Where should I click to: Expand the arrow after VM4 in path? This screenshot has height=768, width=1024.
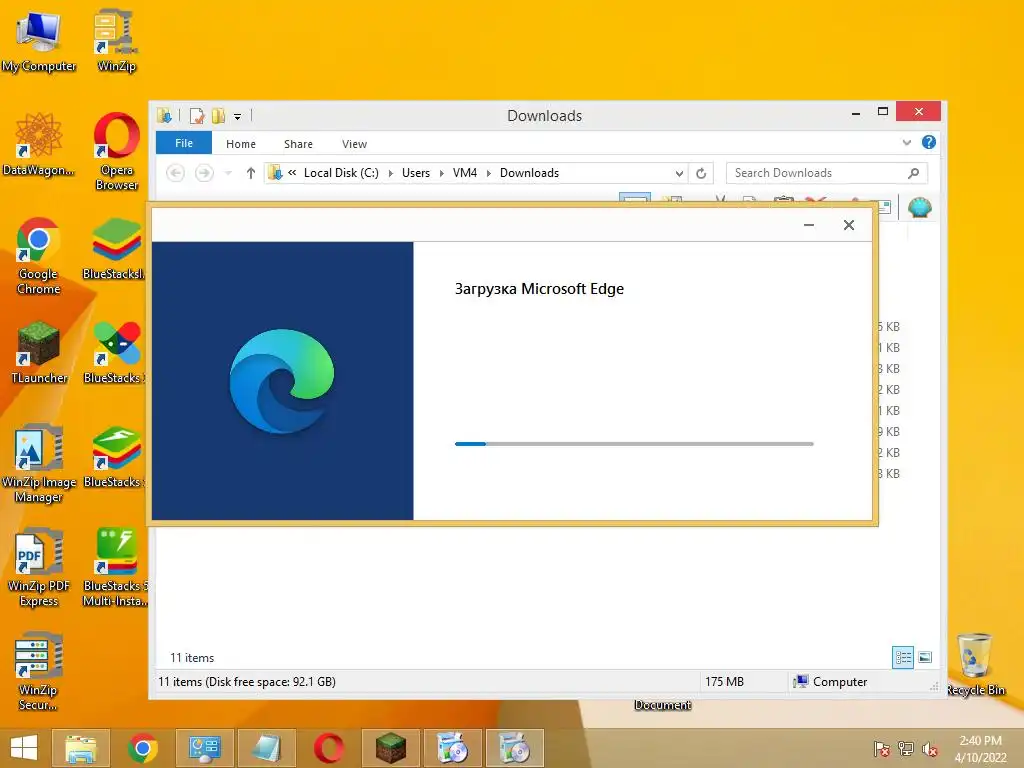click(488, 173)
